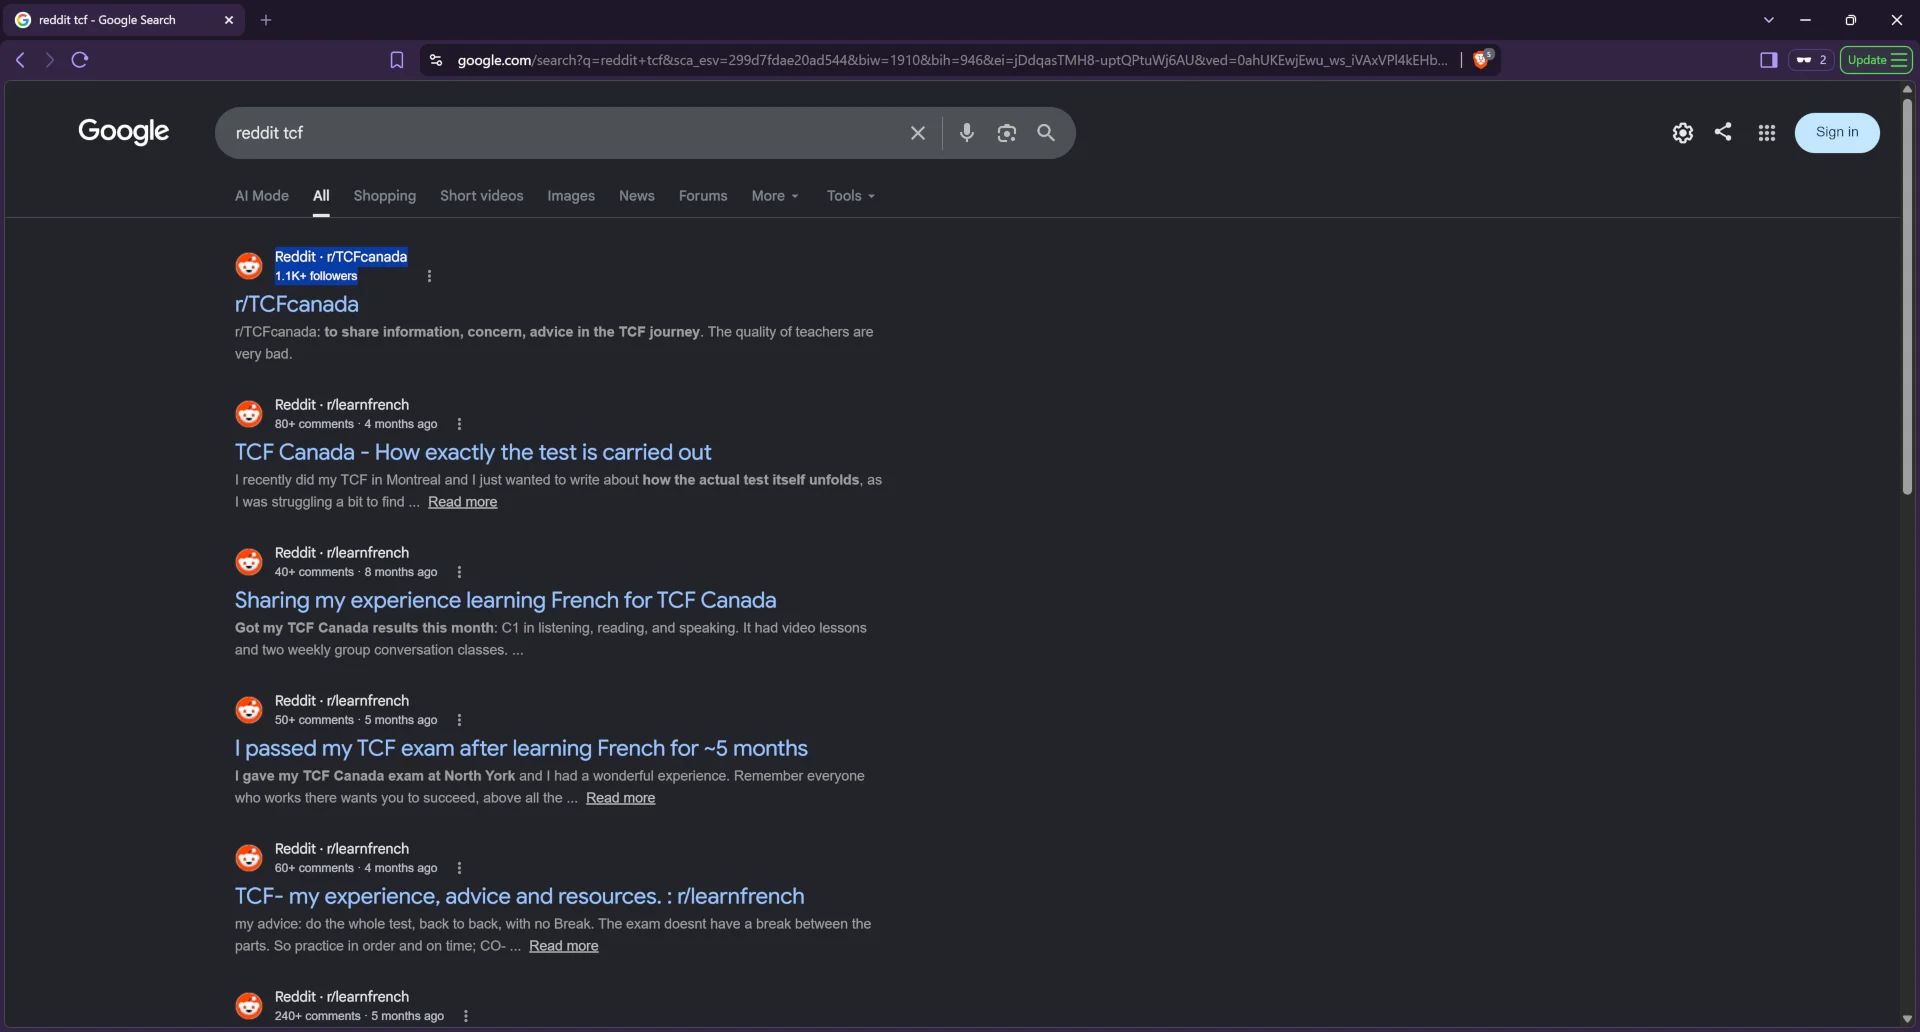Open the private window indicator badge
This screenshot has height=1032, width=1920.
[x=1811, y=60]
